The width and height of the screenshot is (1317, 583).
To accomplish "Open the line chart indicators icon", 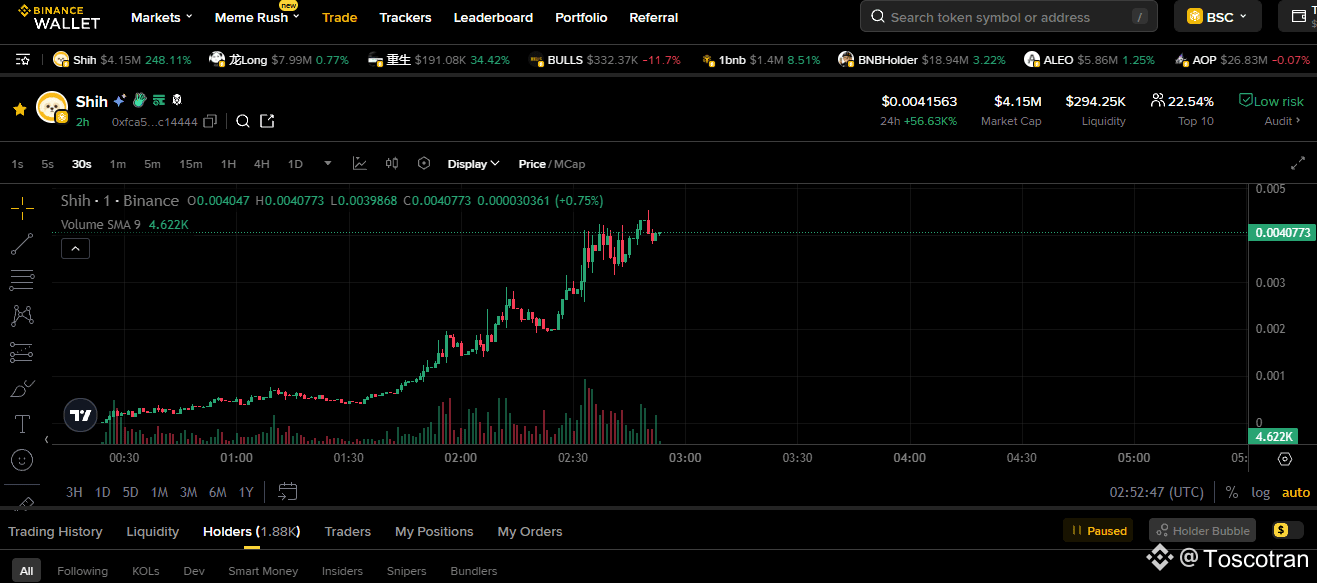I will [x=360, y=163].
